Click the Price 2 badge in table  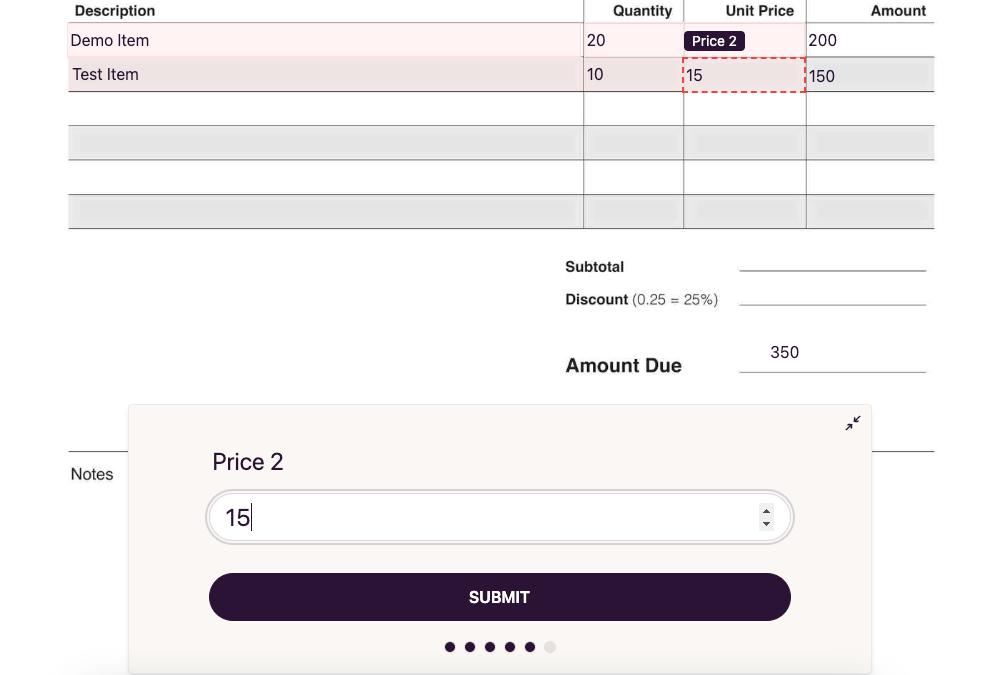coord(714,41)
